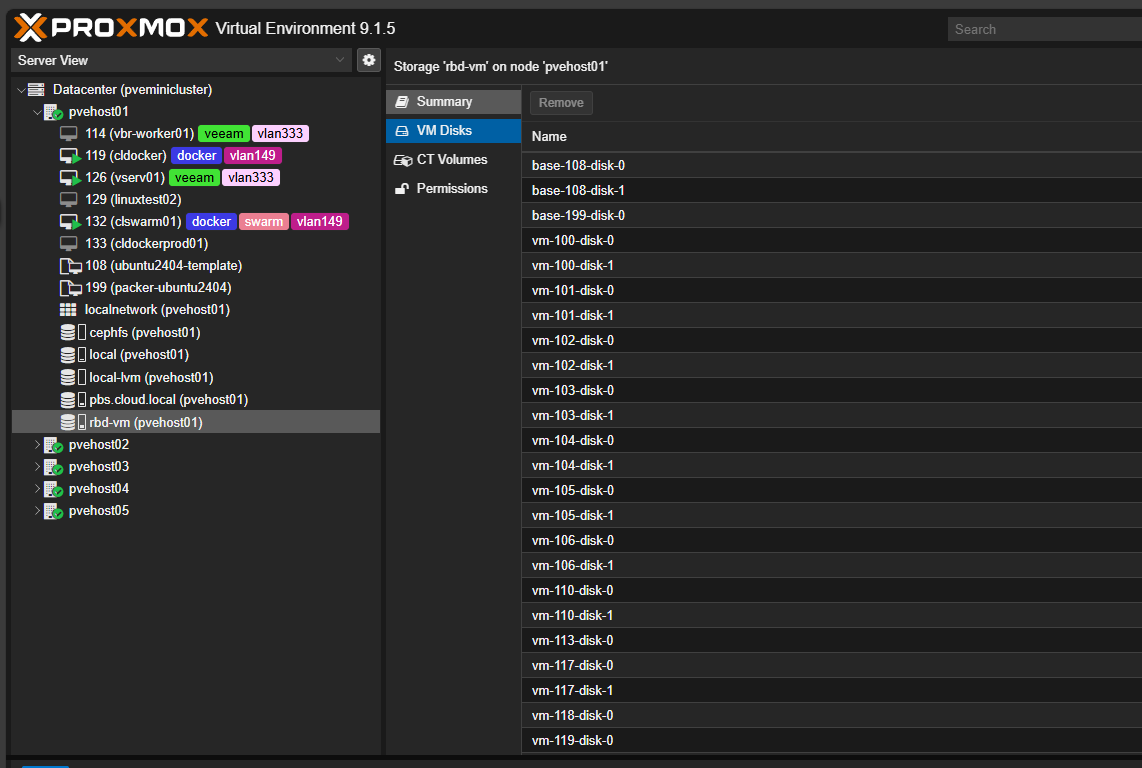Image resolution: width=1142 pixels, height=768 pixels.
Task: Click the local-lvm storage icon
Action: (73, 377)
